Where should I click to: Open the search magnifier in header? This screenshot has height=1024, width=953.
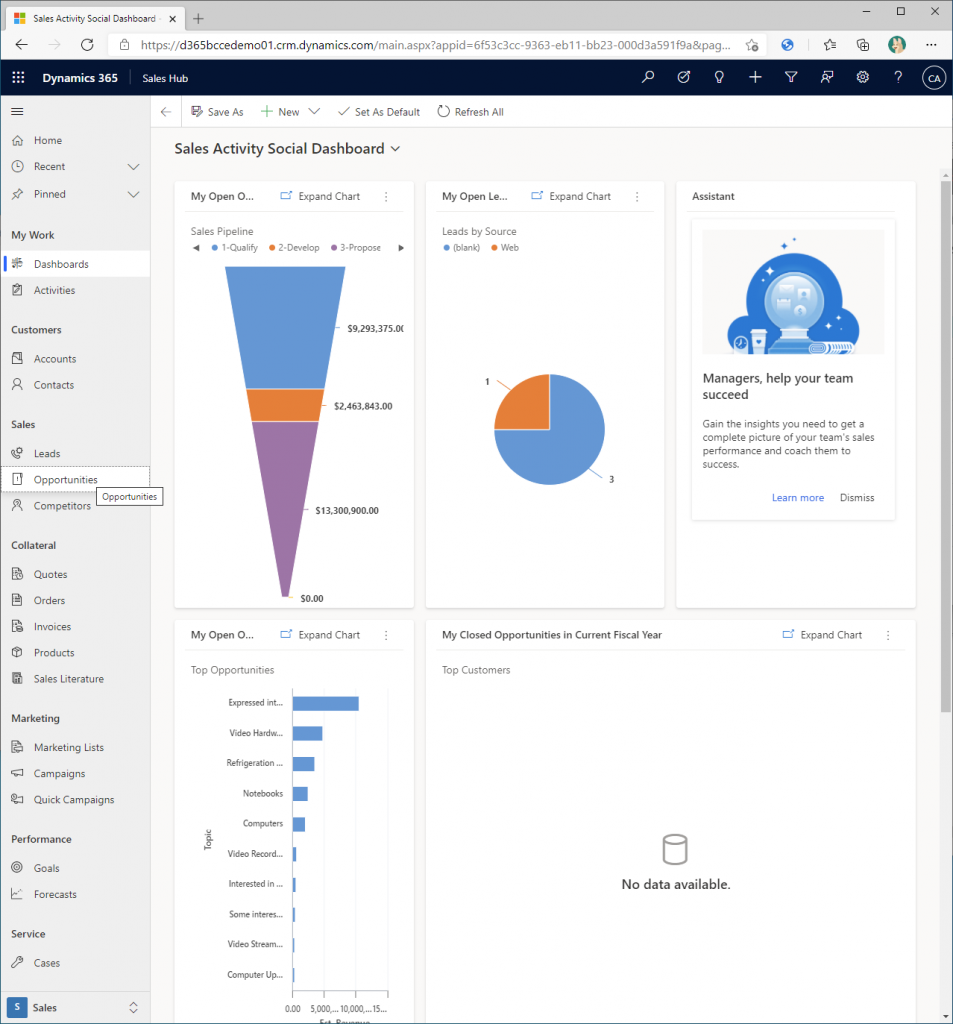tap(648, 78)
